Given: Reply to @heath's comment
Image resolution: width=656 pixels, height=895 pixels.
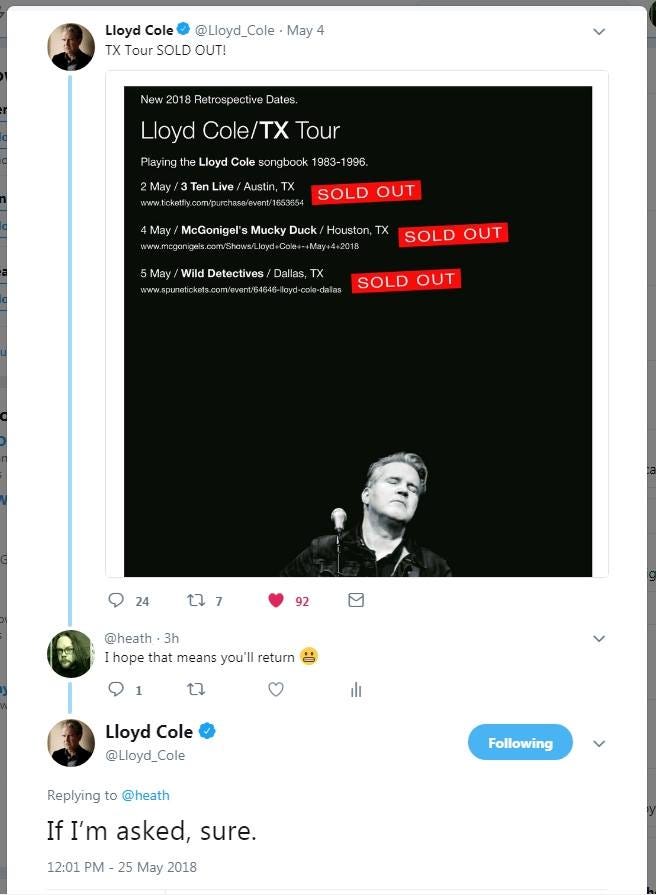Looking at the screenshot, I should click(116, 689).
